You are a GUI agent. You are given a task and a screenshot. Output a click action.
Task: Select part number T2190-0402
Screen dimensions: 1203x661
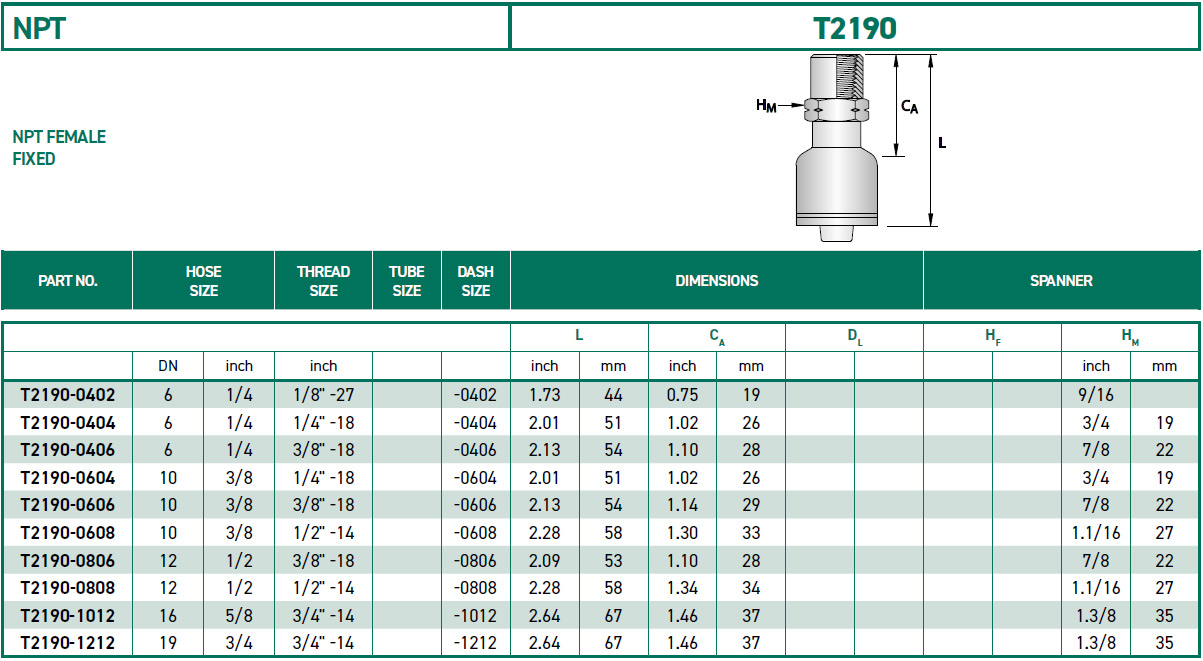click(68, 395)
